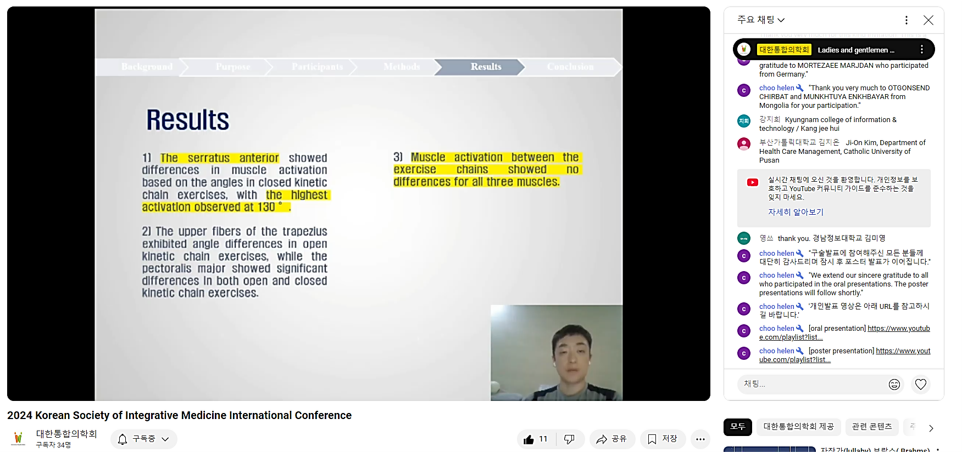Screen dimensions: 962x452
Task: Expand the 구독중 subscription notification dropdown
Action: pyautogui.click(x=144, y=439)
